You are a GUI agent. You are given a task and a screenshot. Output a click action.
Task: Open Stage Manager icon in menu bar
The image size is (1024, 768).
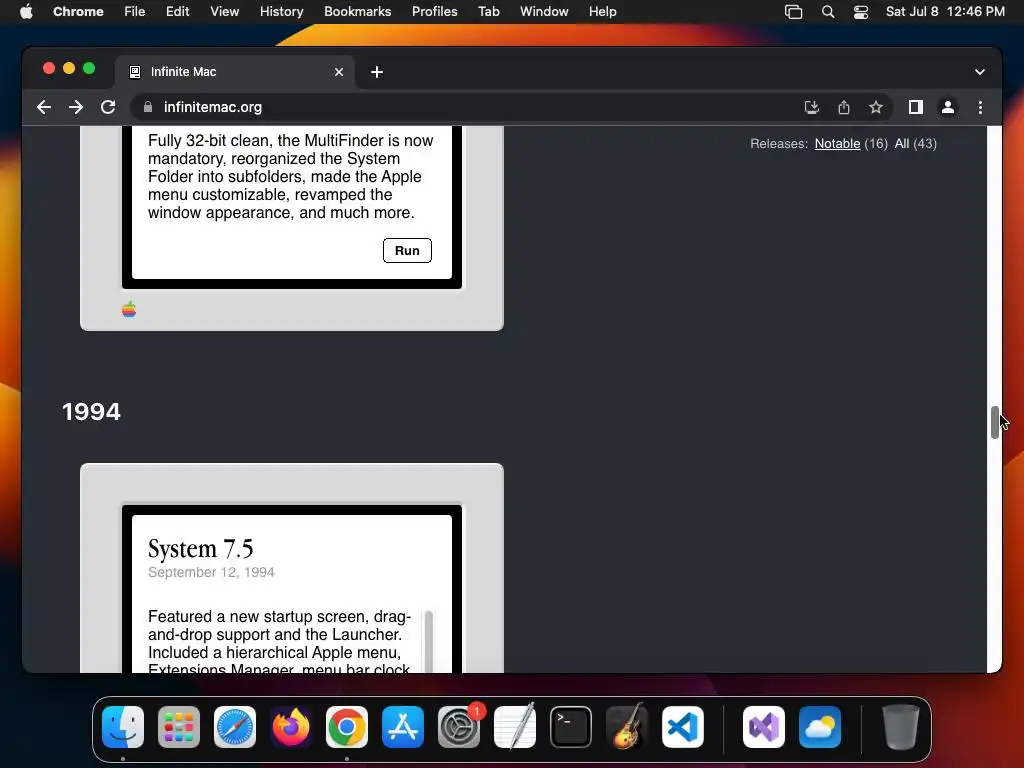(793, 12)
